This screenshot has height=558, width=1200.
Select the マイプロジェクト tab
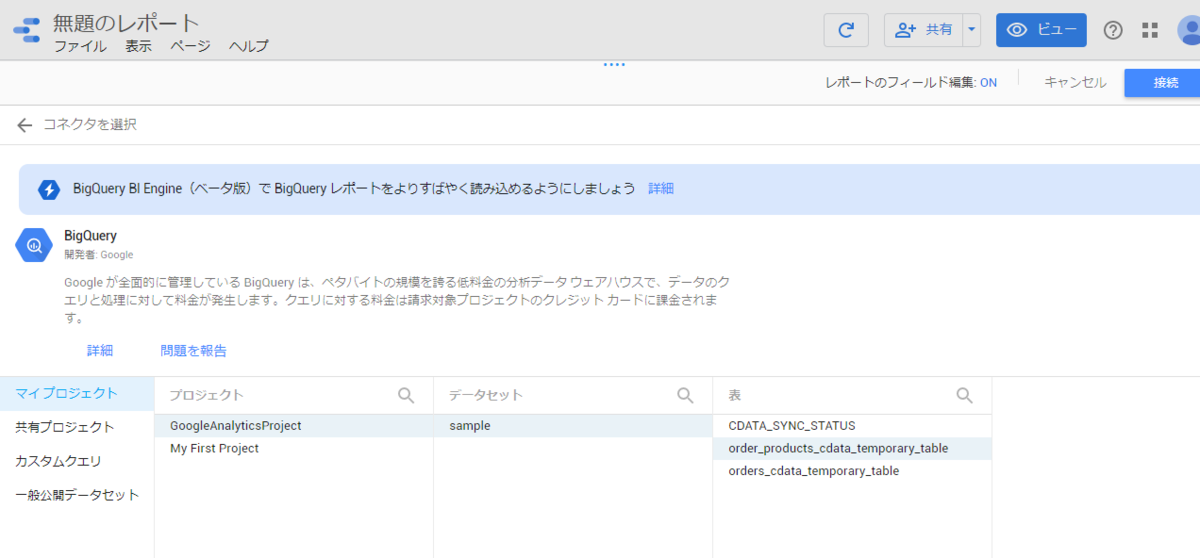coord(77,394)
